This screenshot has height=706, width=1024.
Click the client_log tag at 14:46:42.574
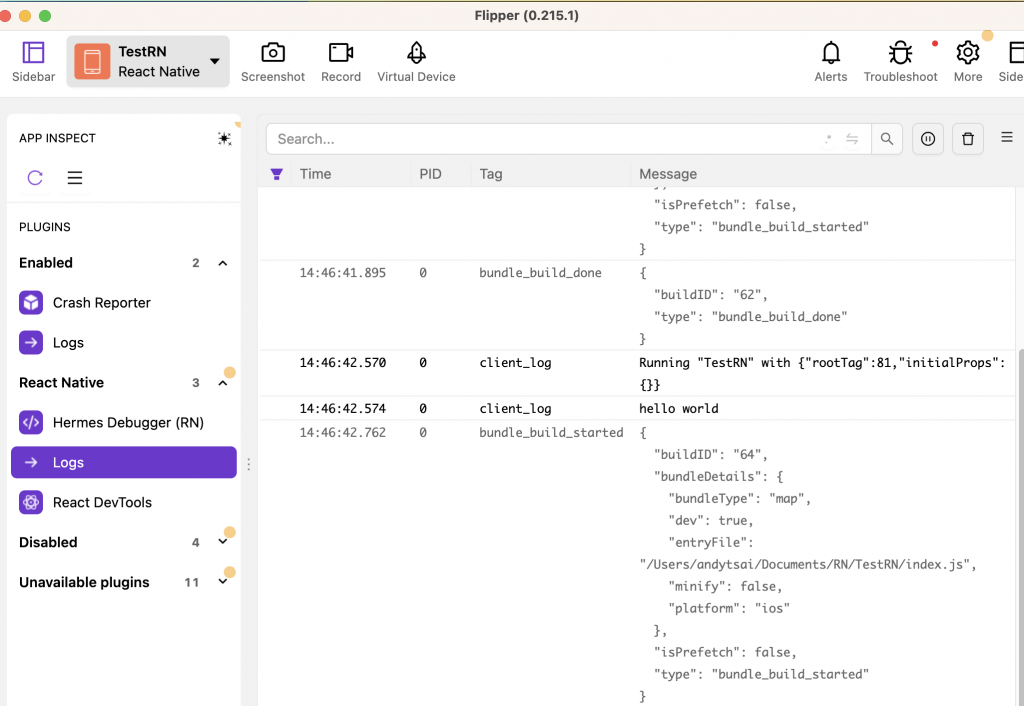515,409
